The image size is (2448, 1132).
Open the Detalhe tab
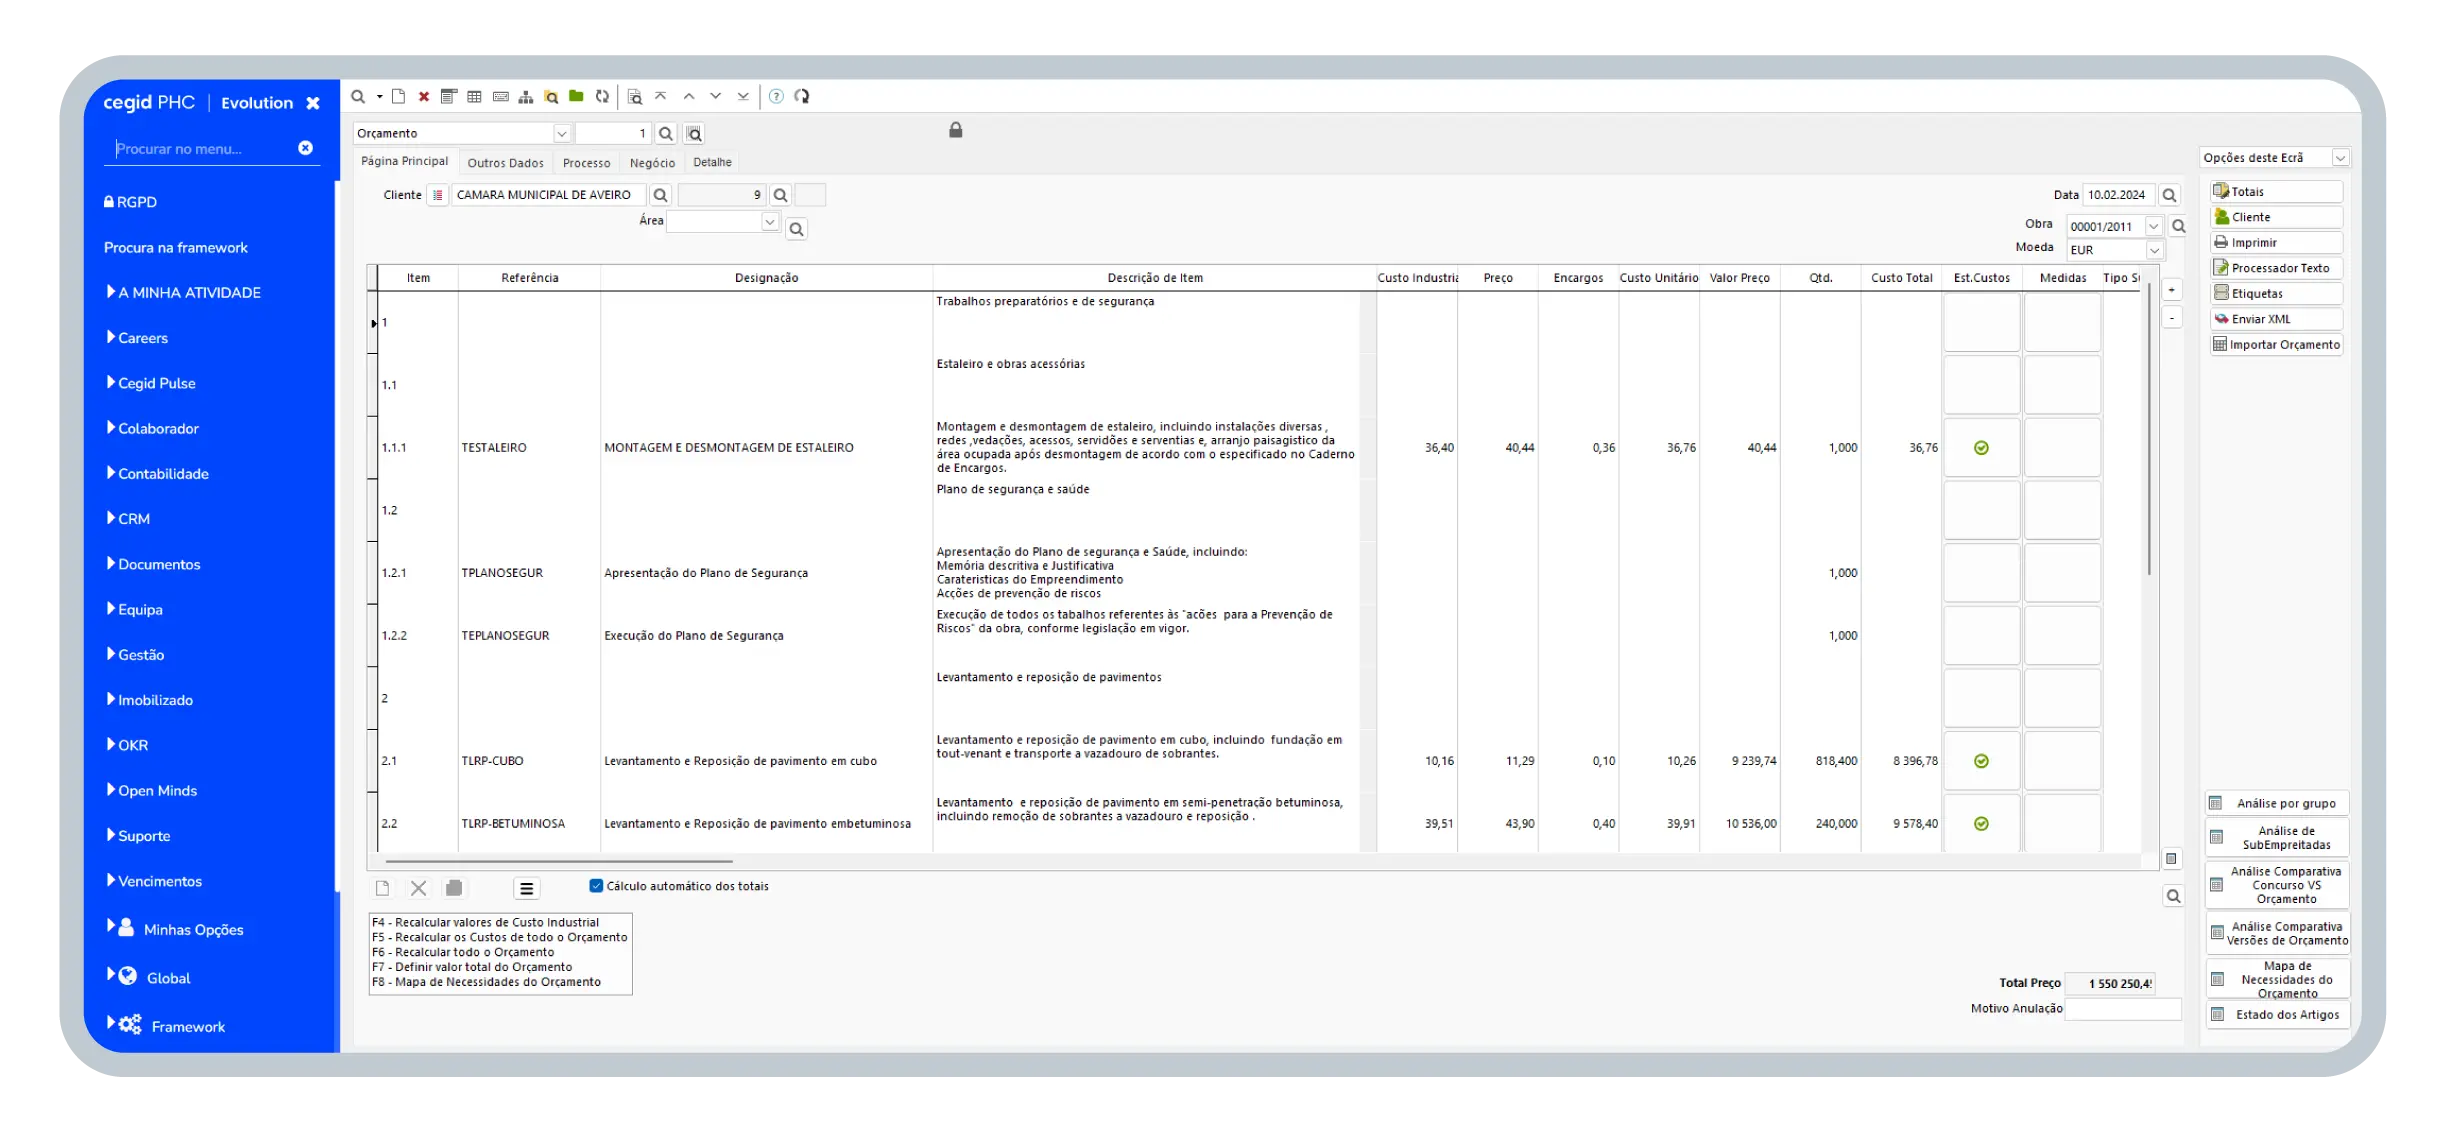coord(713,162)
